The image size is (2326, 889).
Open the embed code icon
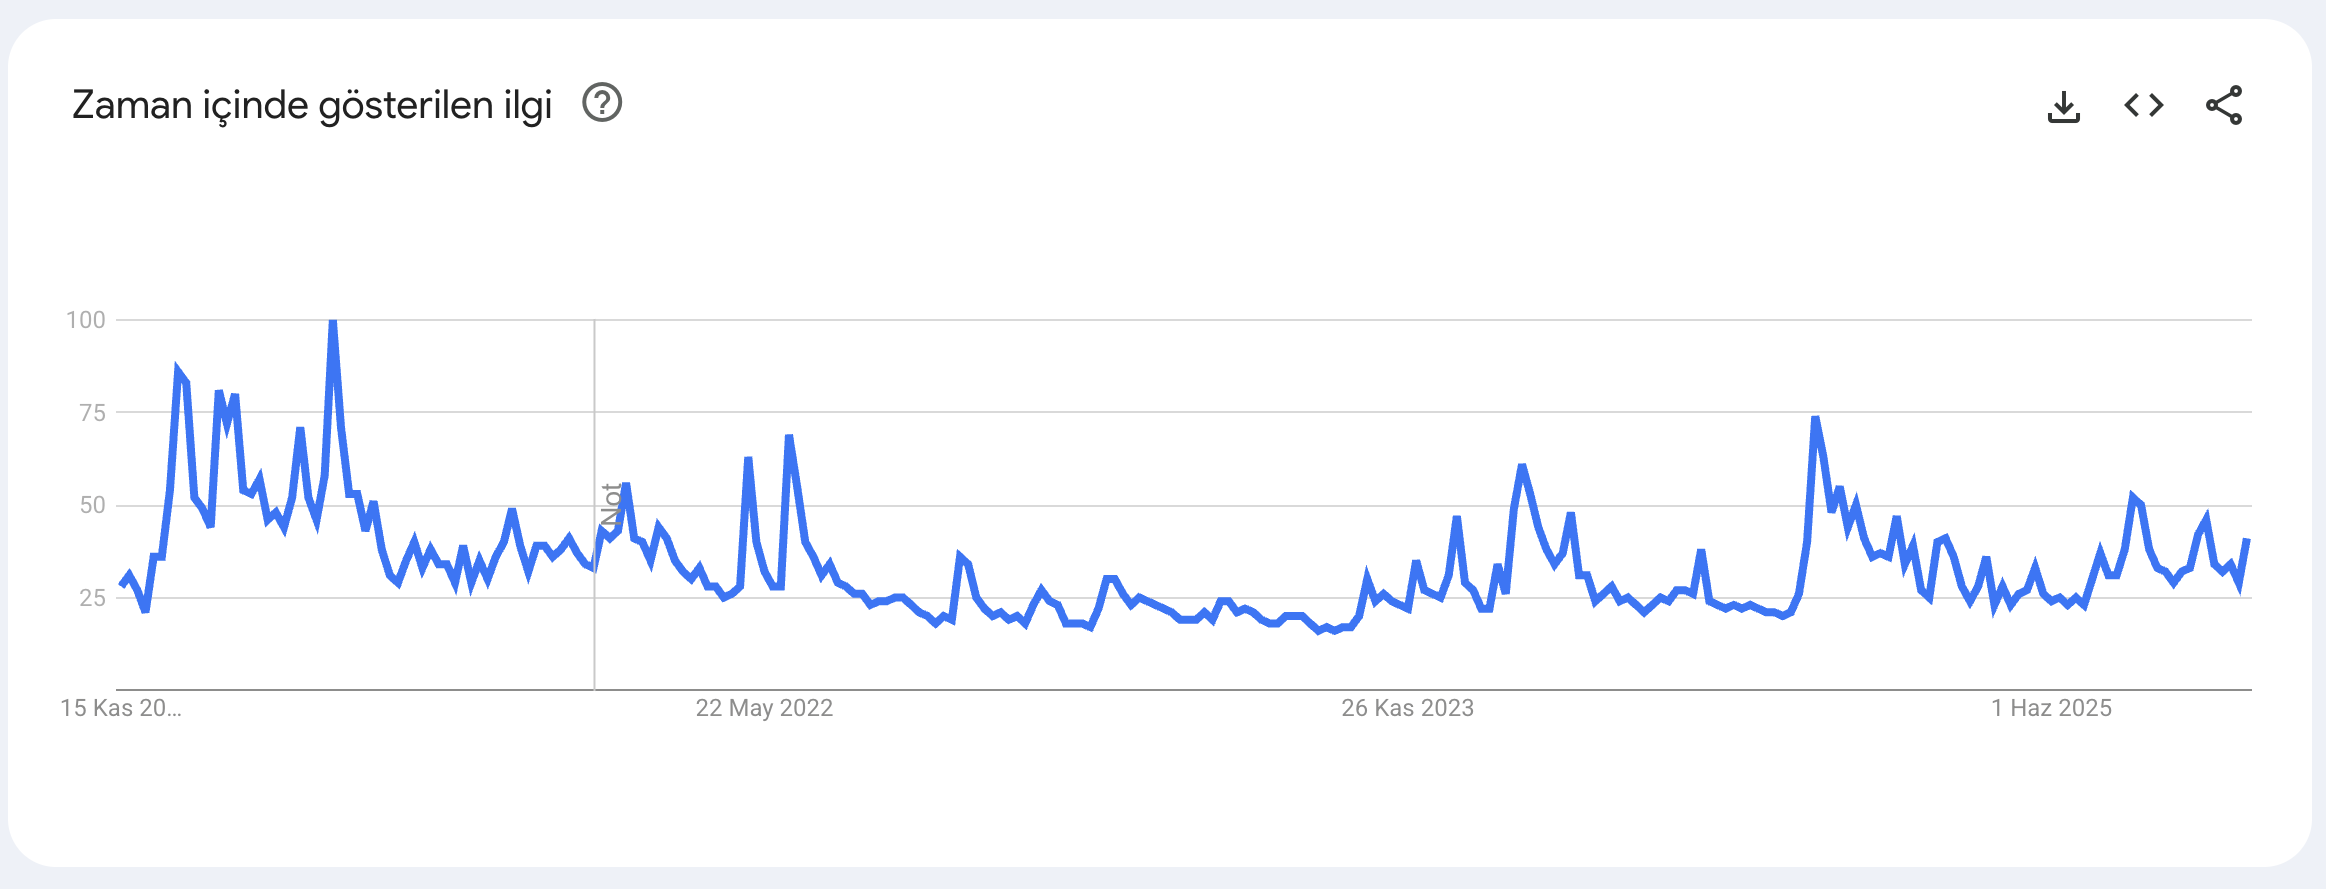tap(2143, 105)
